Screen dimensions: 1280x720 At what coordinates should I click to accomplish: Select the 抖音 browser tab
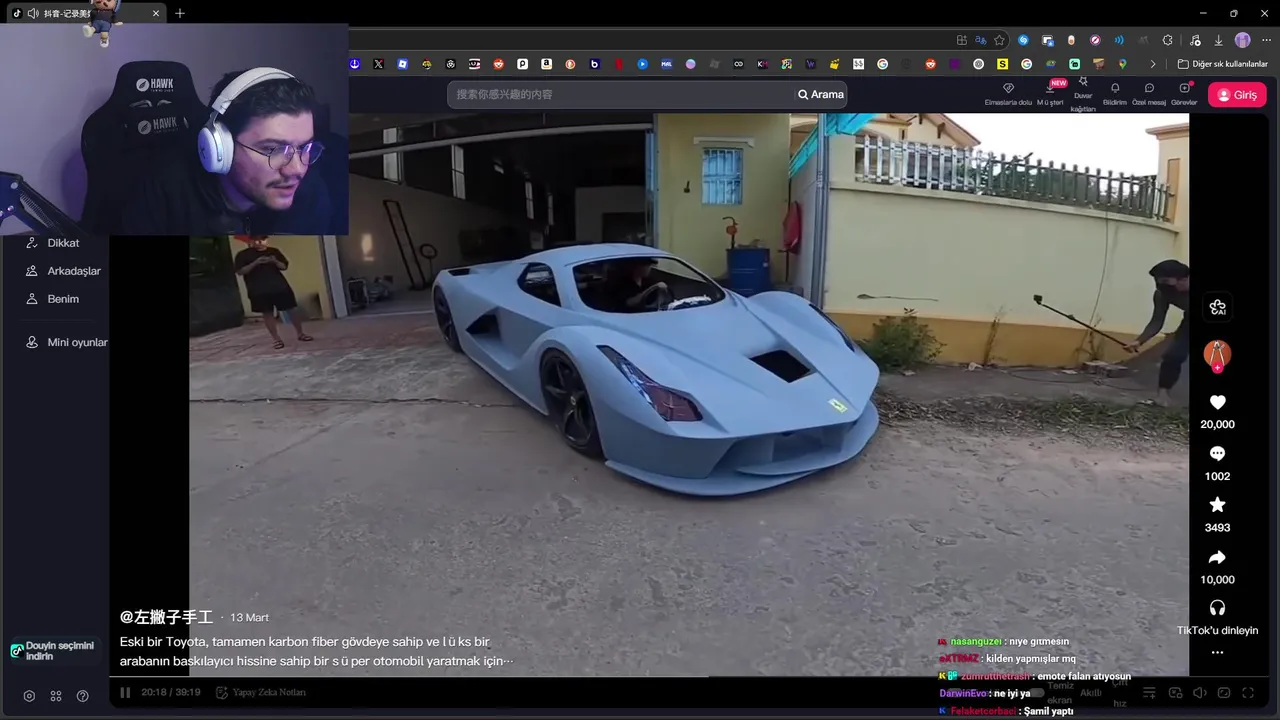tap(84, 13)
